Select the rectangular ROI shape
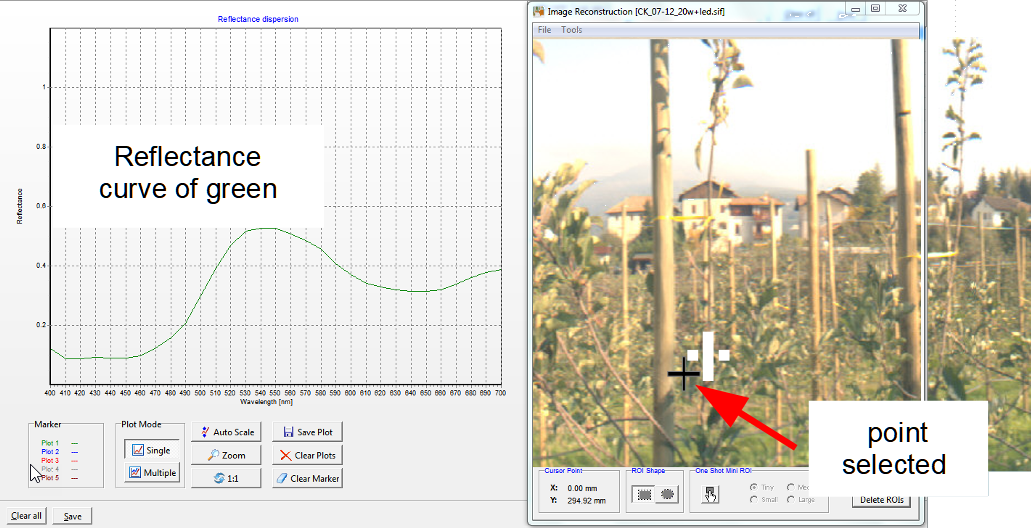Image resolution: width=1031 pixels, height=528 pixels. click(x=642, y=494)
